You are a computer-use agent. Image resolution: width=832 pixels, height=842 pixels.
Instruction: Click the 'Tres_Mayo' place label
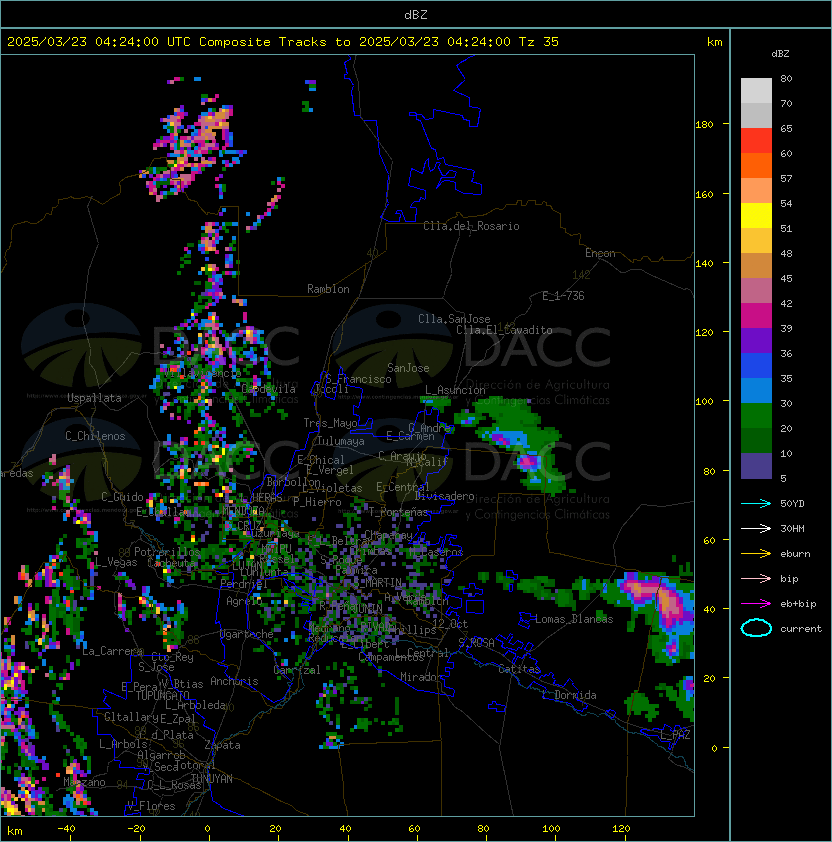330,423
